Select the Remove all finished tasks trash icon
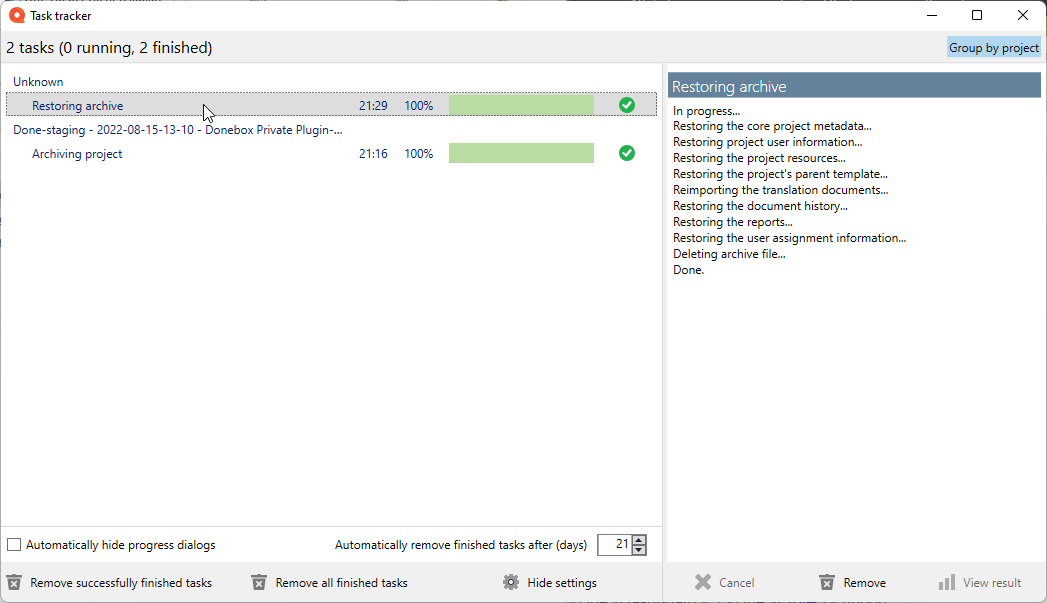1047x603 pixels. (260, 582)
